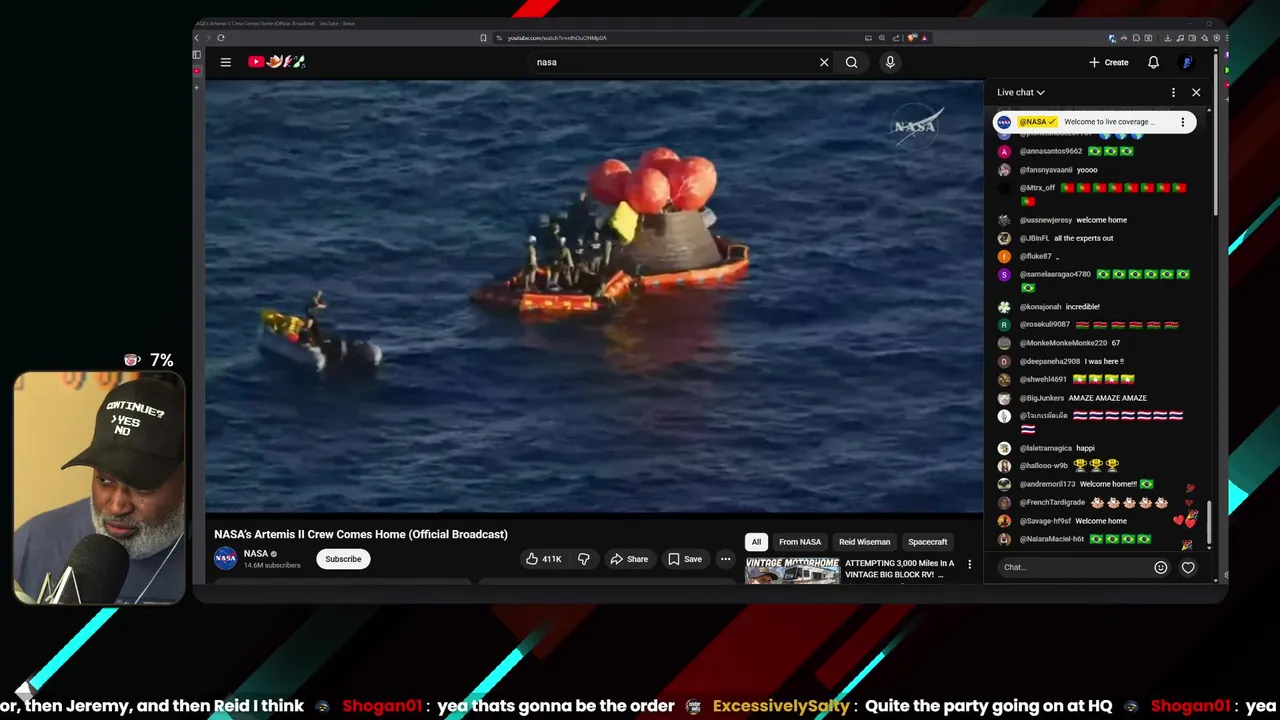1280x720 pixels.
Task: Save the video to a playlist
Action: (x=685, y=559)
